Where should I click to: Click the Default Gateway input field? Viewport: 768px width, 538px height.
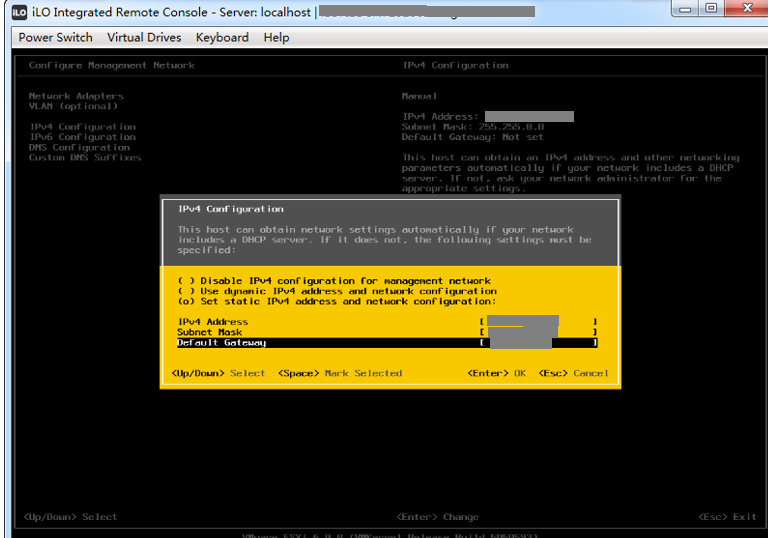pos(538,342)
